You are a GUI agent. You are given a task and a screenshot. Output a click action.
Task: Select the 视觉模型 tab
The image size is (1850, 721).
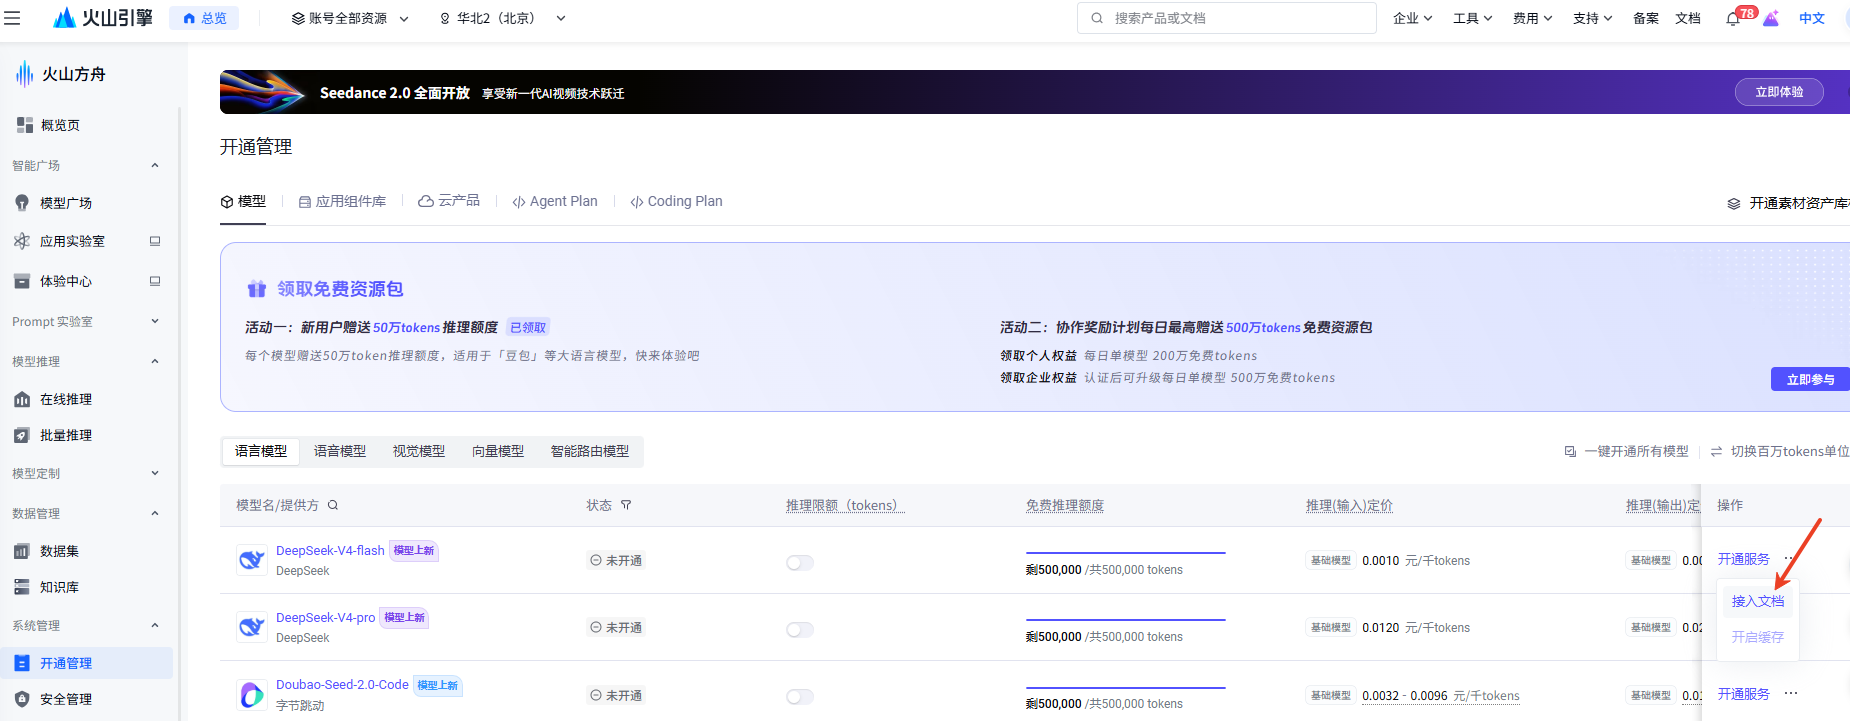pos(419,451)
